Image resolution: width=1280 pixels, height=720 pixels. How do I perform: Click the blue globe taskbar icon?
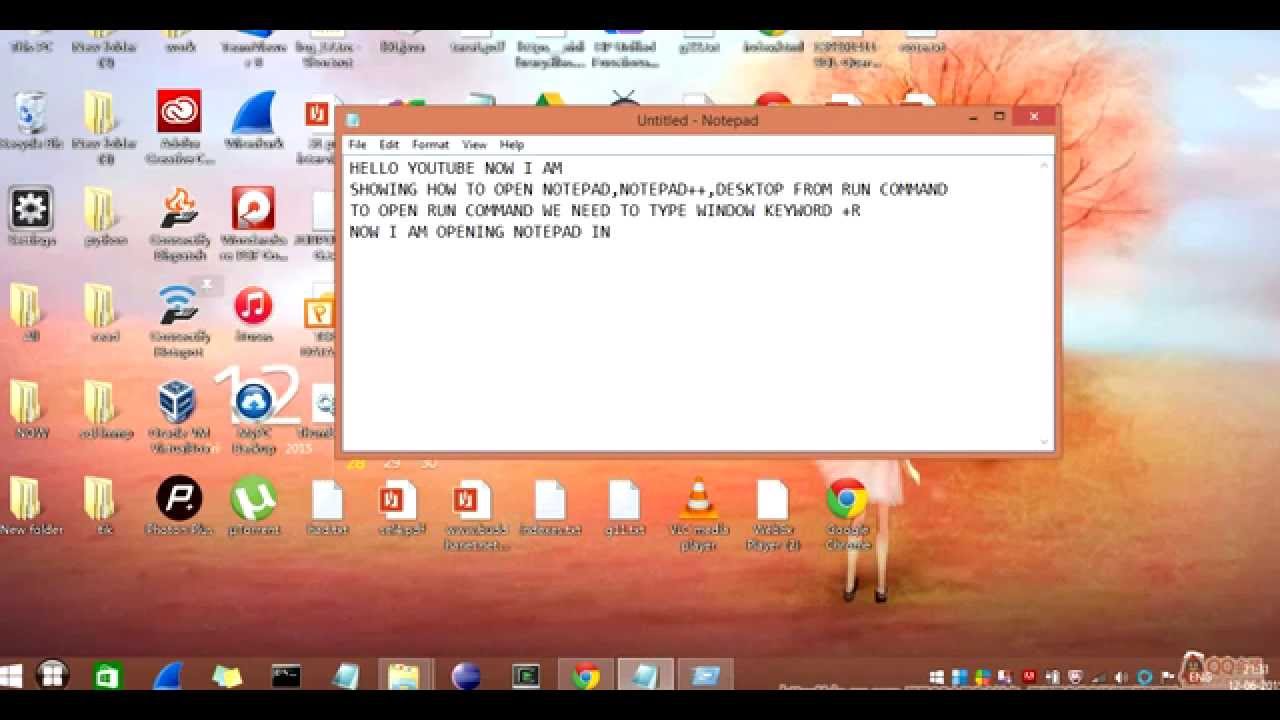[466, 676]
